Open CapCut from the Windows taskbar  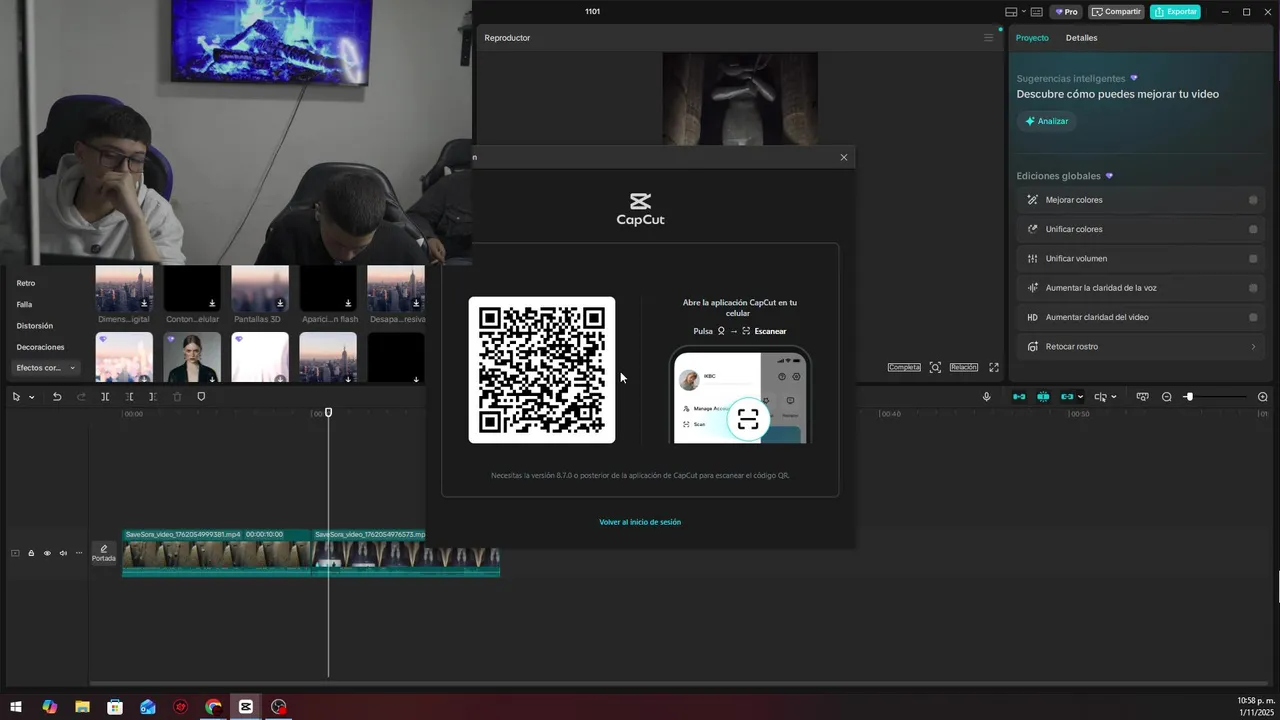point(246,707)
